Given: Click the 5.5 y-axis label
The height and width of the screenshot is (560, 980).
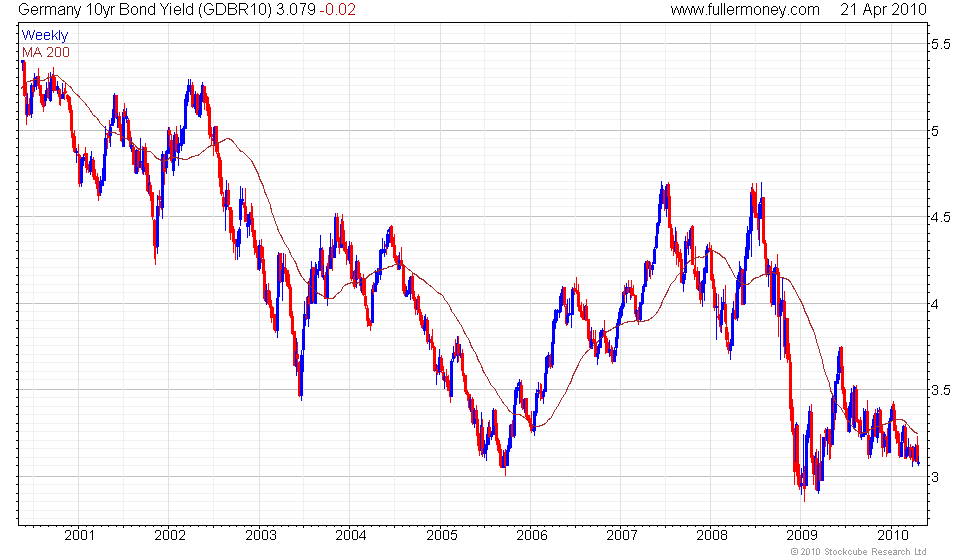Looking at the screenshot, I should click(x=941, y=44).
